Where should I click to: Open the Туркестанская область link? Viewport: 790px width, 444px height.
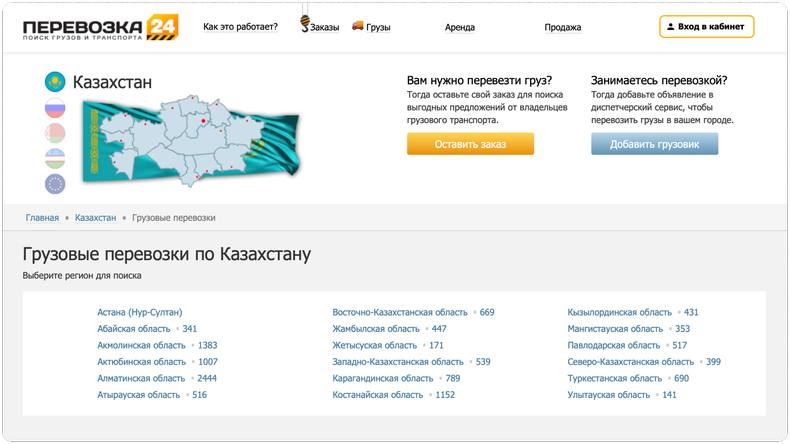point(615,378)
